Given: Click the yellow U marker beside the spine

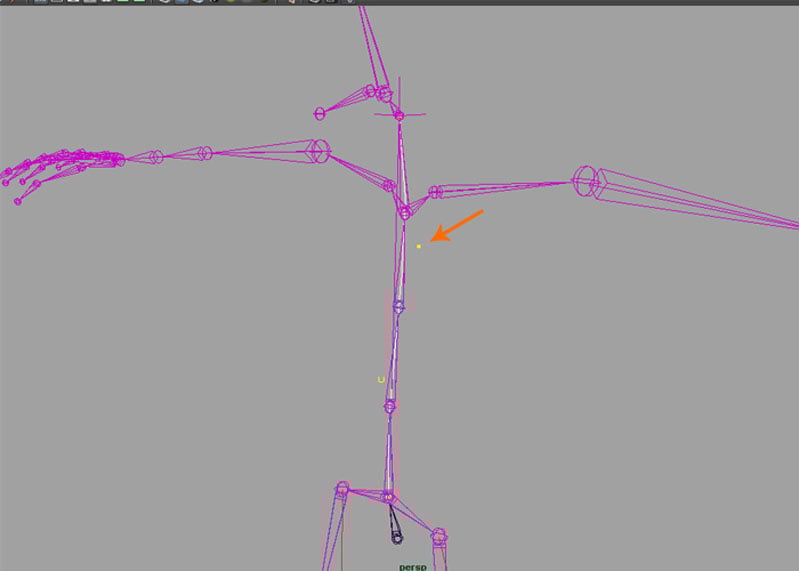Looking at the screenshot, I should (x=381, y=379).
